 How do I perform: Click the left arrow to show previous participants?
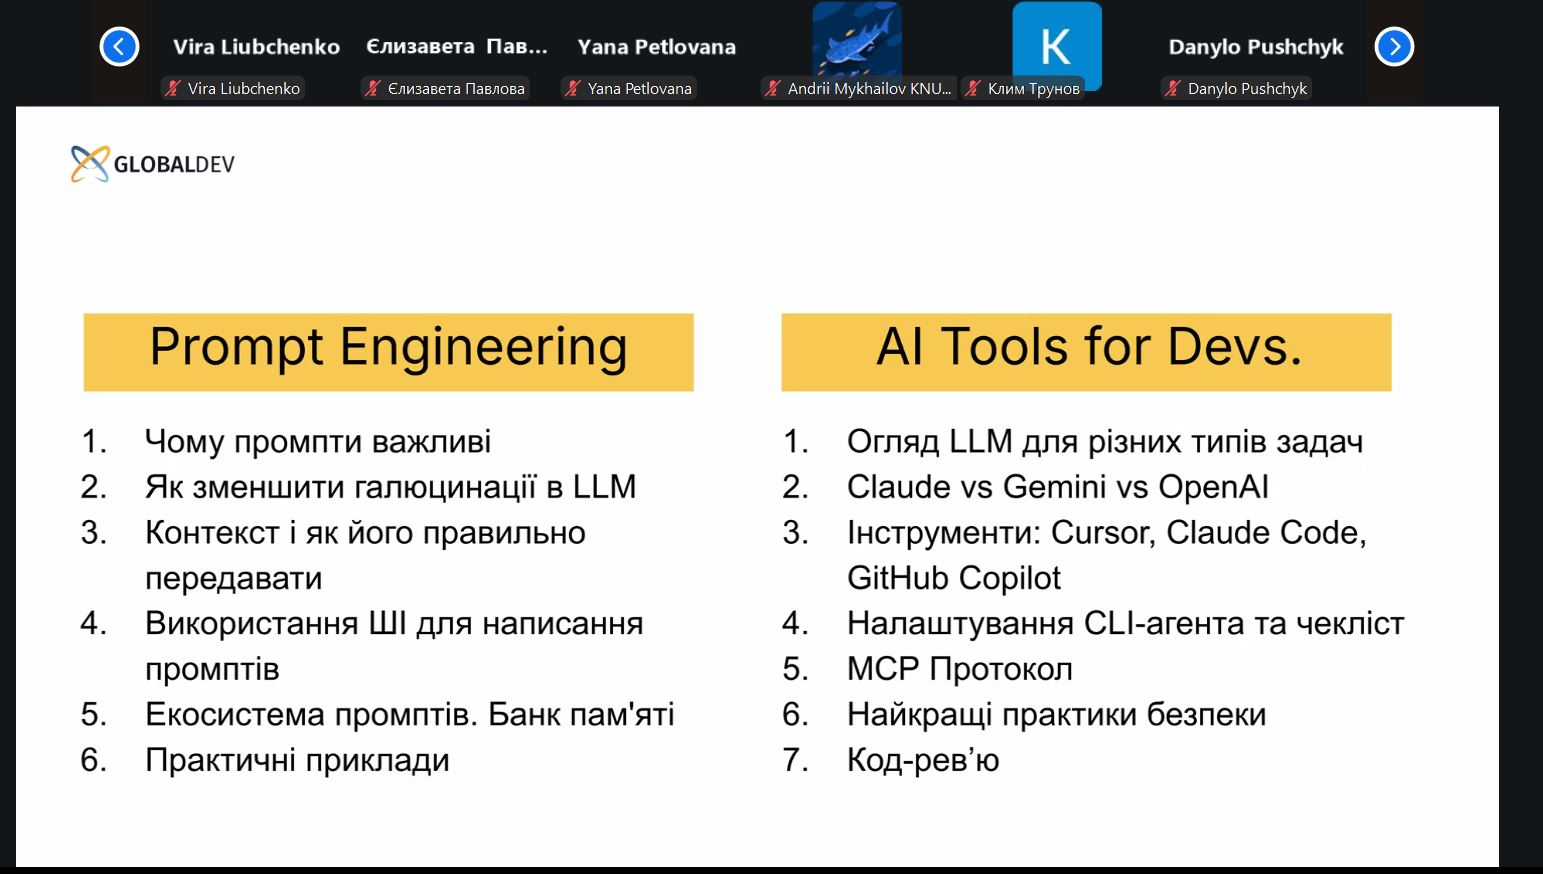click(119, 47)
